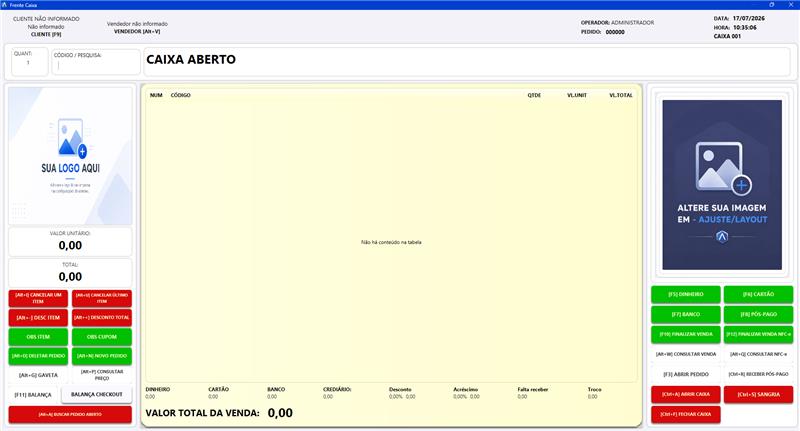Click the OBS CUPOM button
Image resolution: width=800 pixels, height=431 pixels.
coord(102,337)
